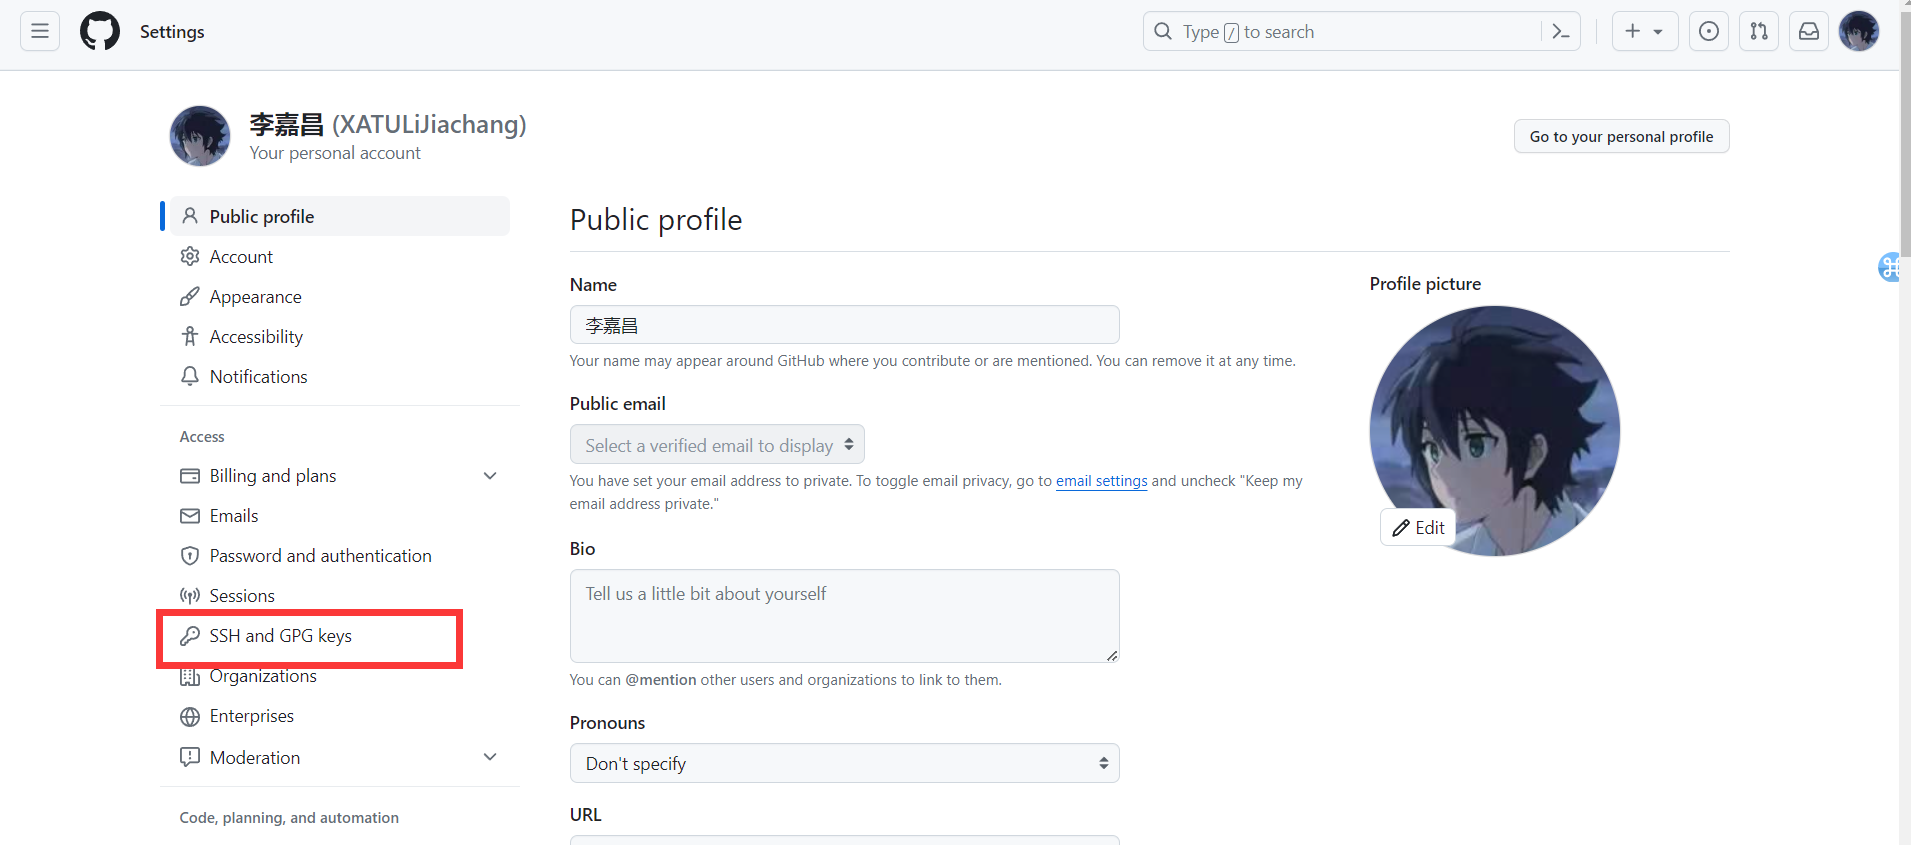Open the command palette icon
Viewport: 1911px width, 845px height.
[1560, 31]
